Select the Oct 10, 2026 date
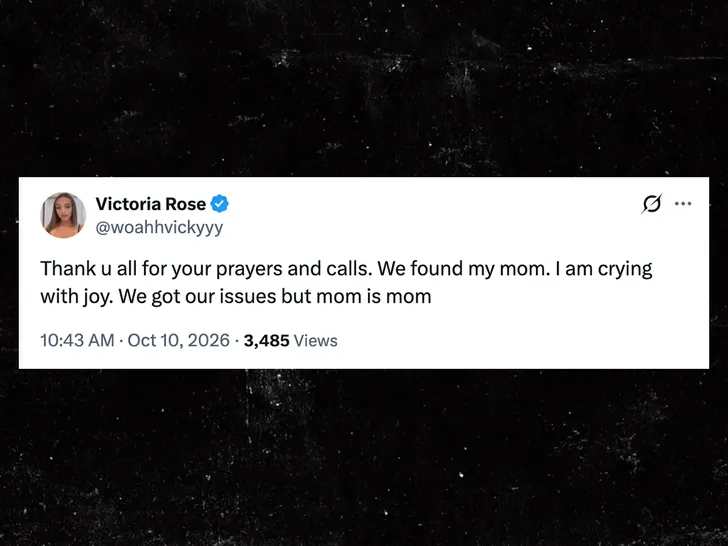728x546 pixels. (178, 340)
